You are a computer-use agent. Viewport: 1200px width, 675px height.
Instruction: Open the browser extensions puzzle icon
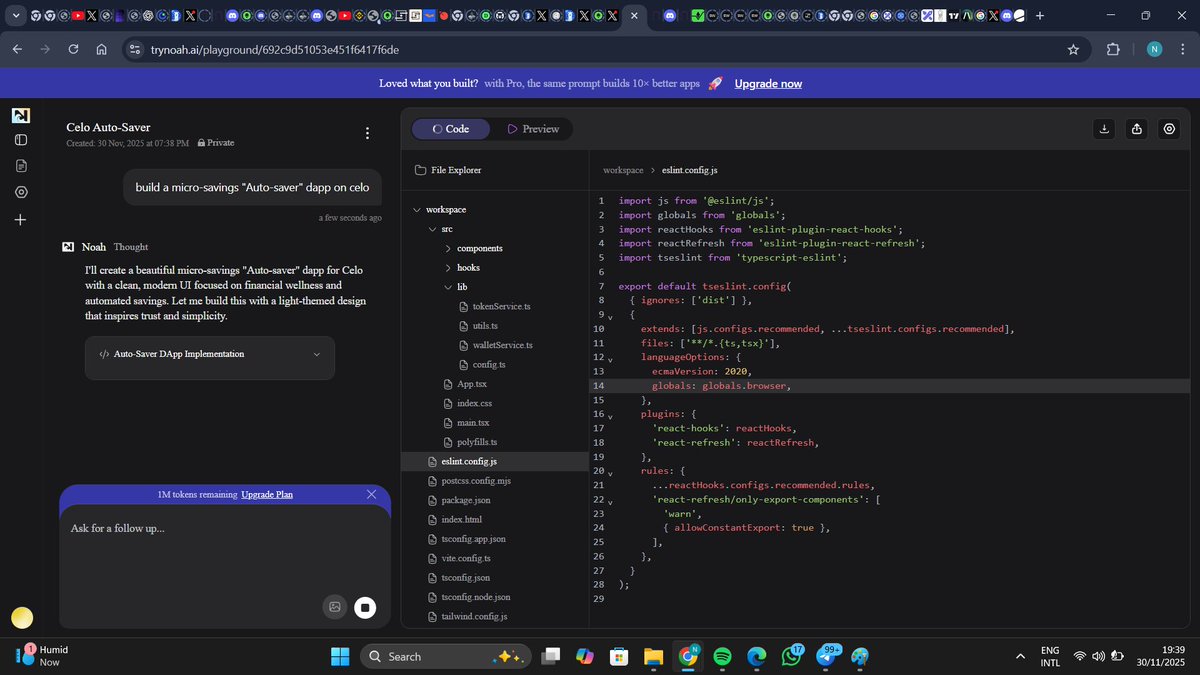[x=1113, y=50]
